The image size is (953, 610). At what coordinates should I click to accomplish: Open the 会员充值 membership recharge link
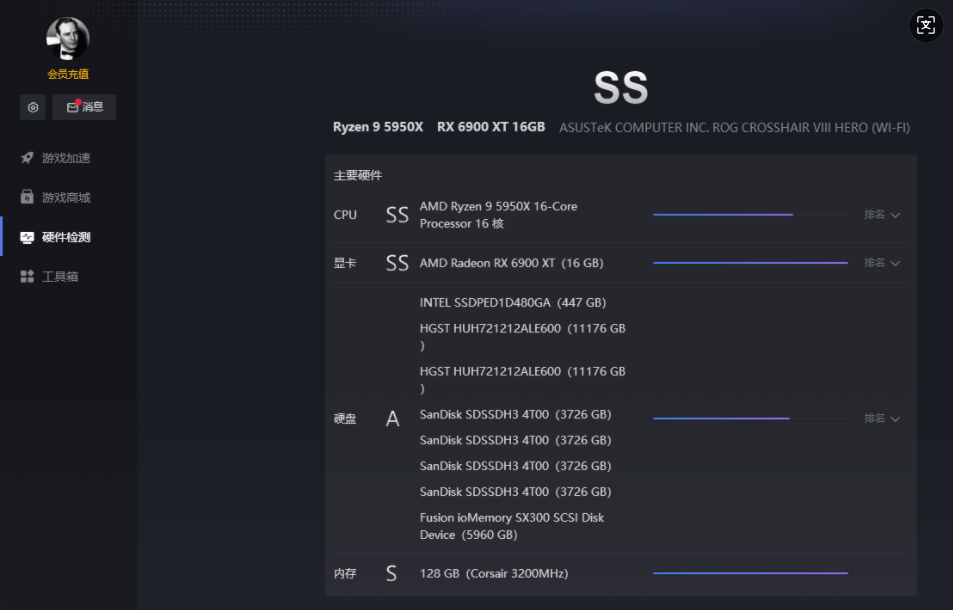pos(68,74)
